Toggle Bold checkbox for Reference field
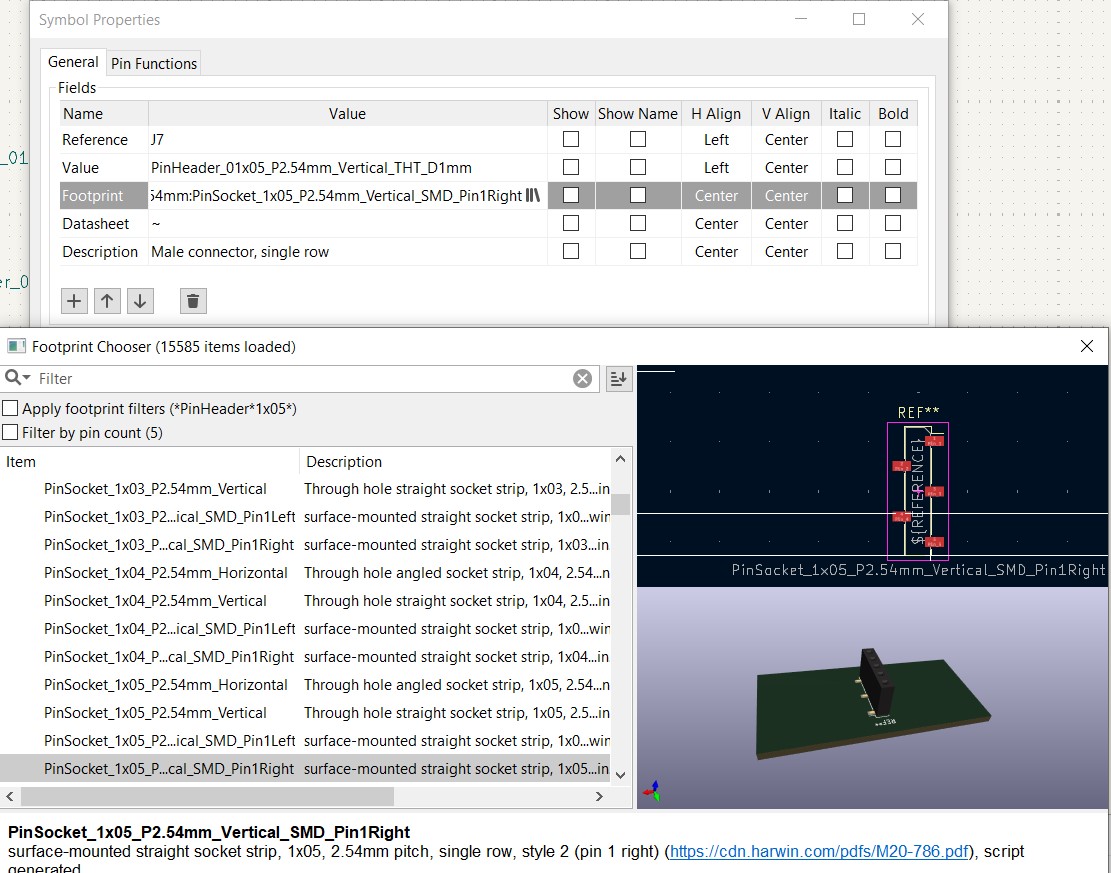 click(x=893, y=140)
